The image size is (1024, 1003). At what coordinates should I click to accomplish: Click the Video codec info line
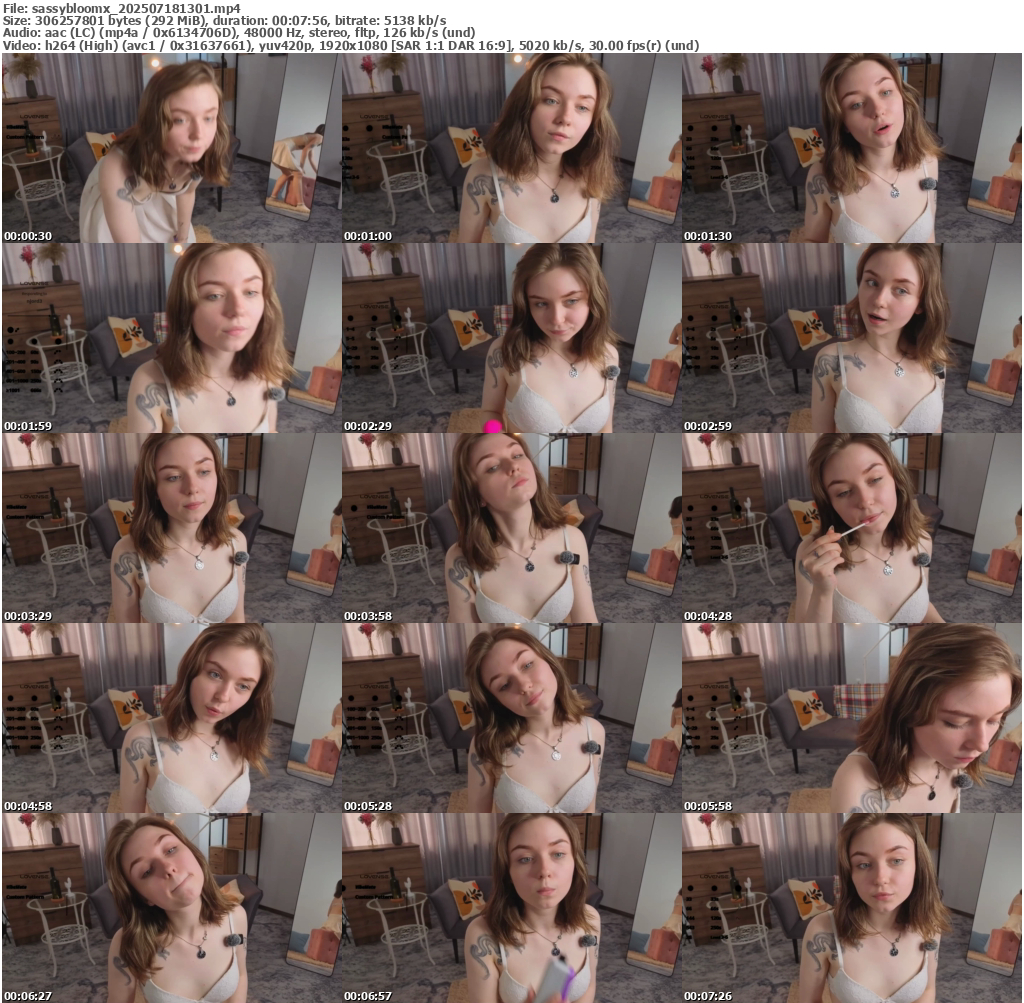[x=351, y=45]
